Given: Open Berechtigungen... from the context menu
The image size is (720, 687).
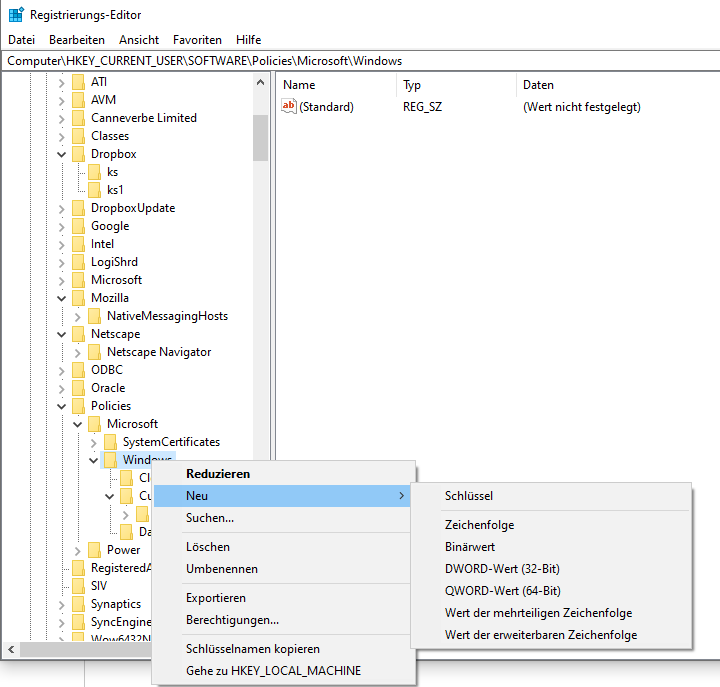Looking at the screenshot, I should (284, 620).
